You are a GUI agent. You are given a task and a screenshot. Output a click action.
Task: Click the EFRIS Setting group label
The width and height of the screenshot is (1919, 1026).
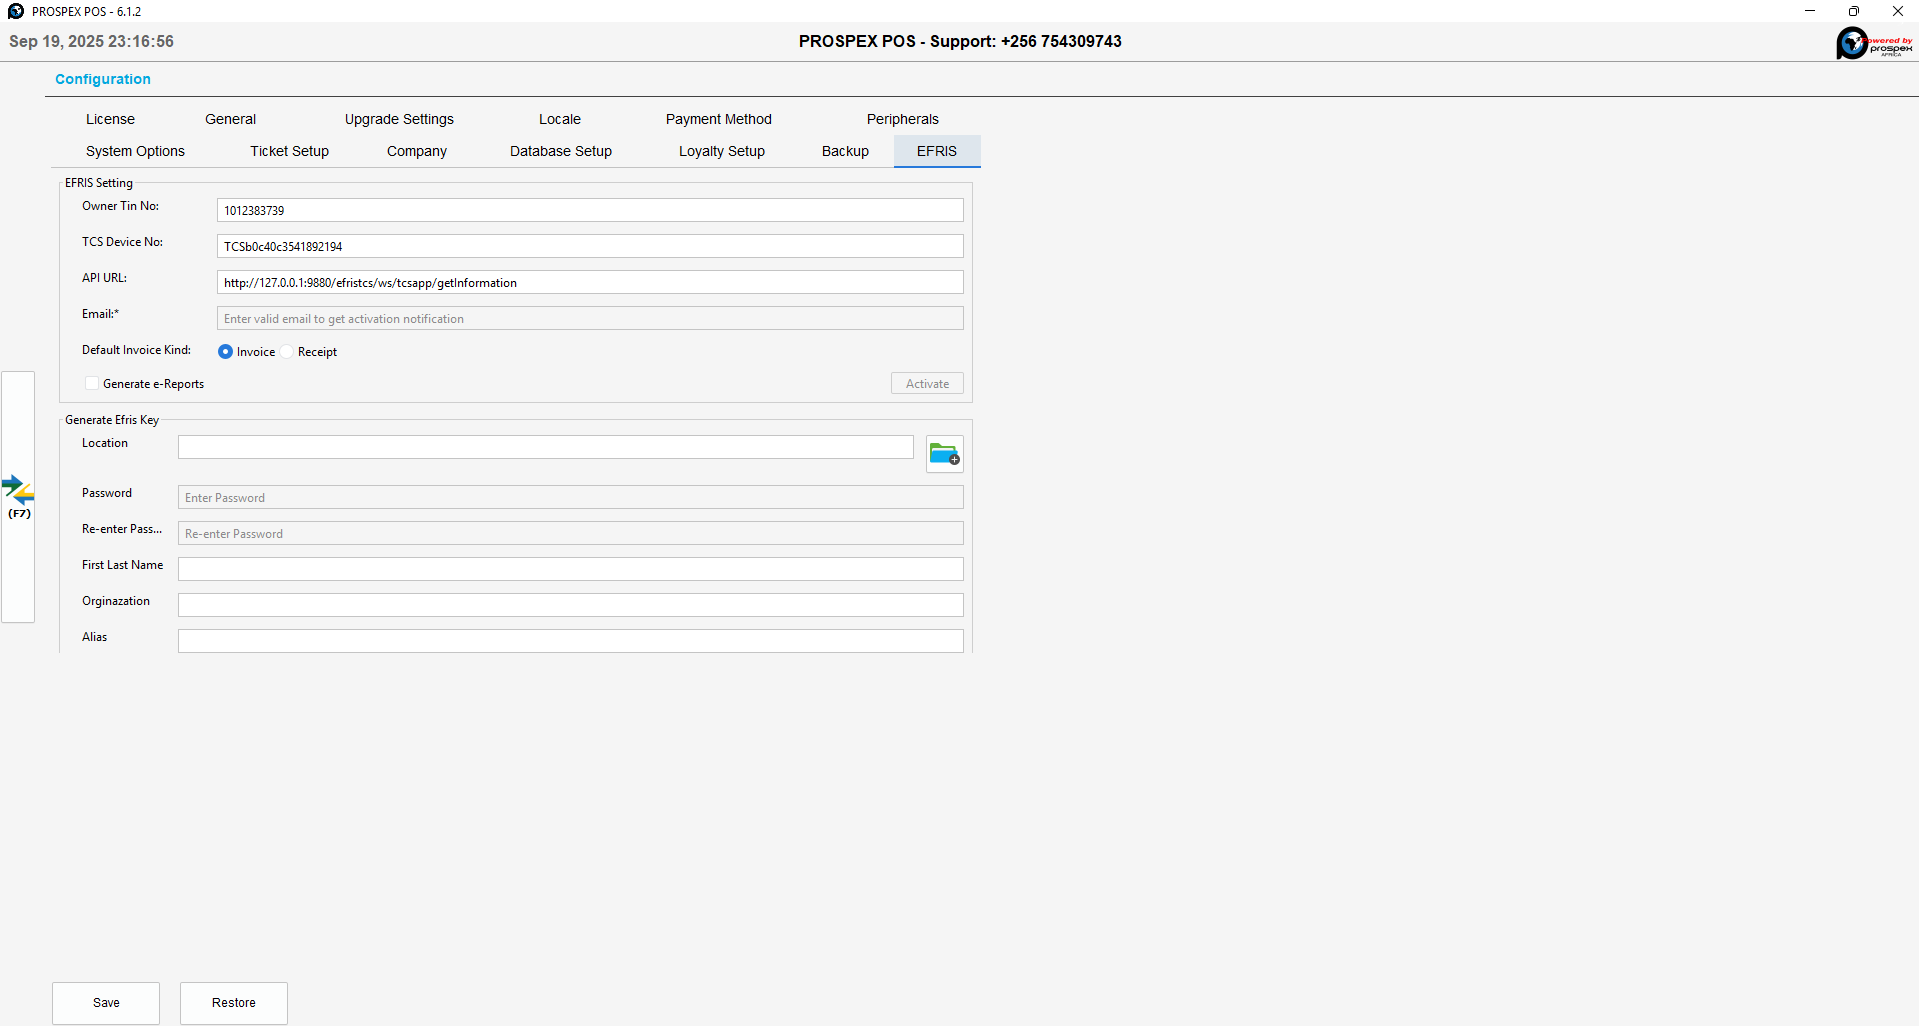[99, 183]
